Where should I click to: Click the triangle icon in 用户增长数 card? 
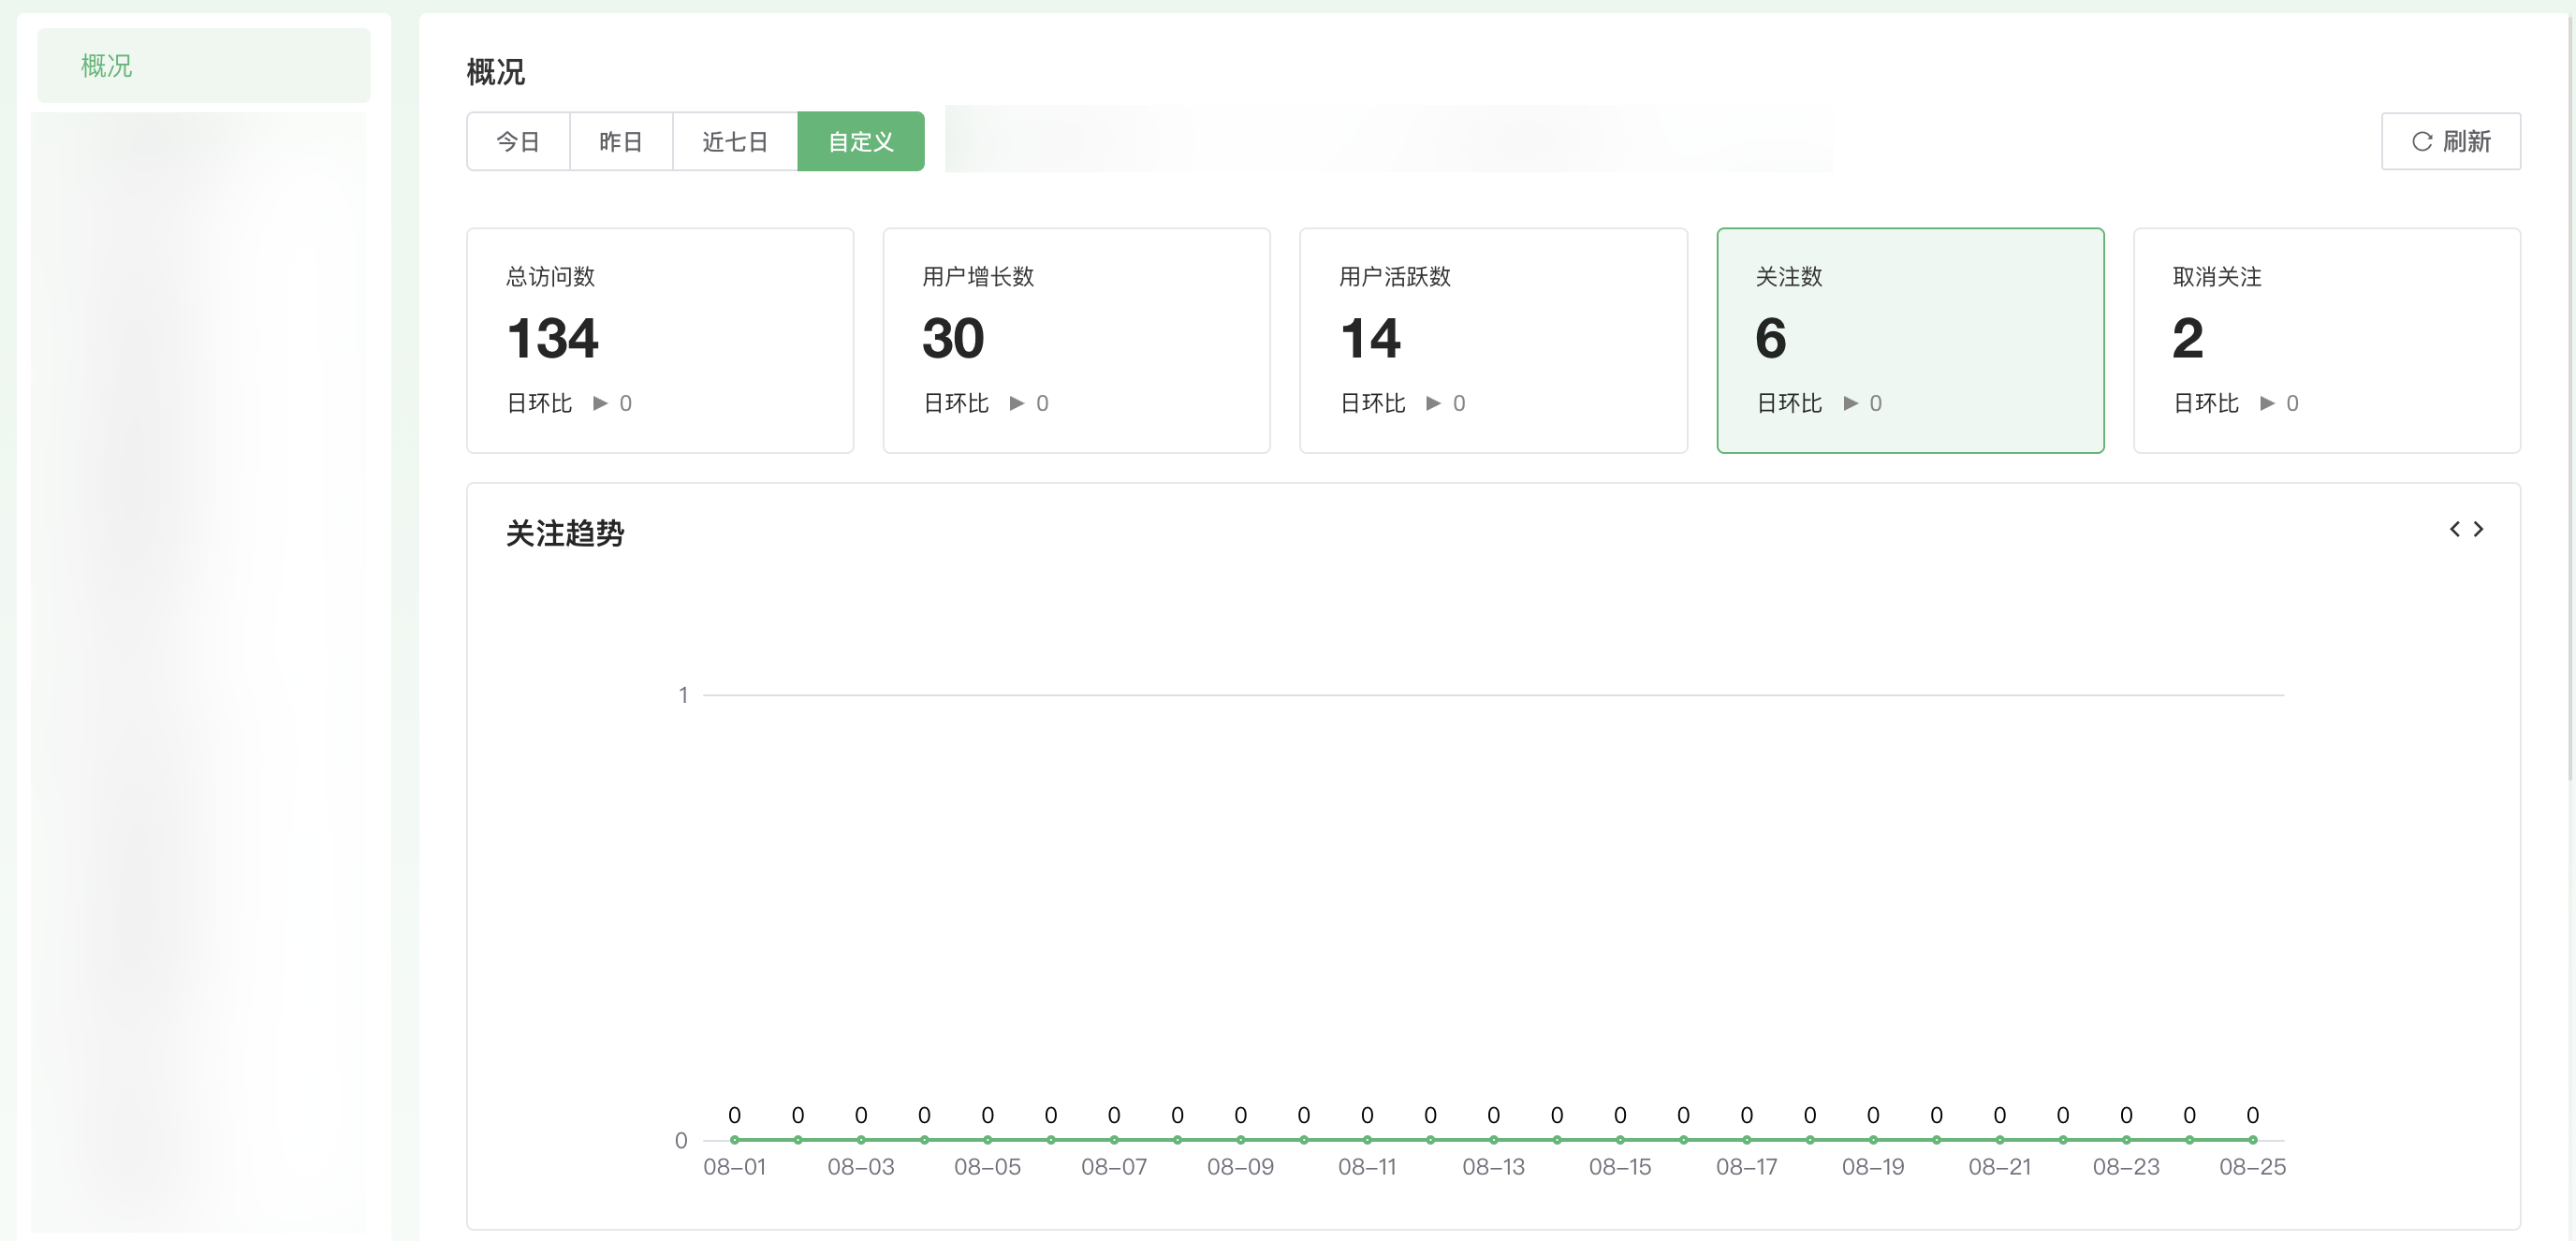pos(1017,403)
